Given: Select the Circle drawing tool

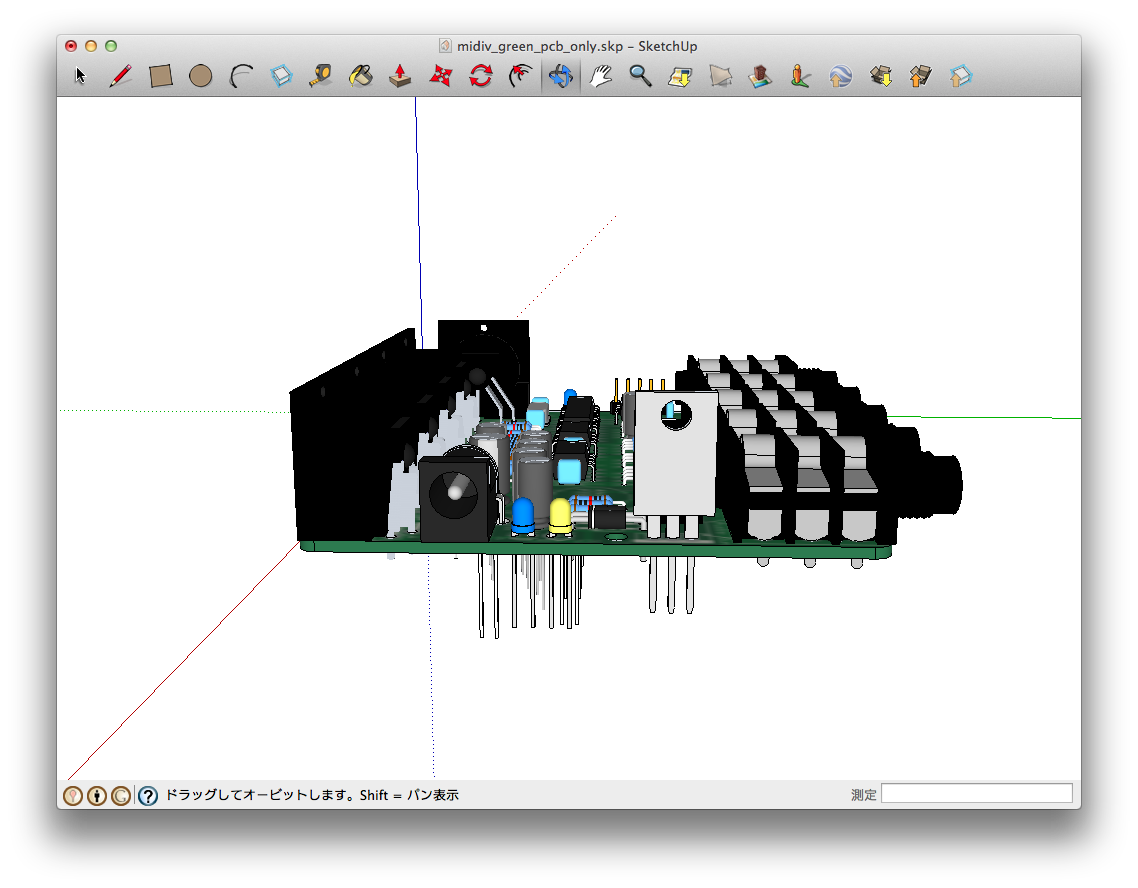Looking at the screenshot, I should (x=201, y=76).
